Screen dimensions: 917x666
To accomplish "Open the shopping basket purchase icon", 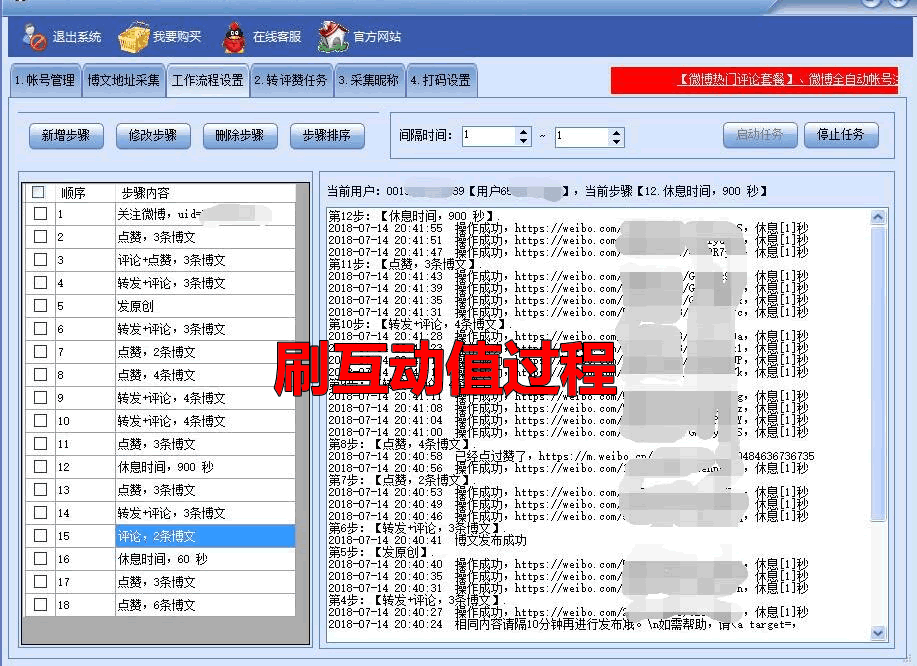I will (x=133, y=37).
